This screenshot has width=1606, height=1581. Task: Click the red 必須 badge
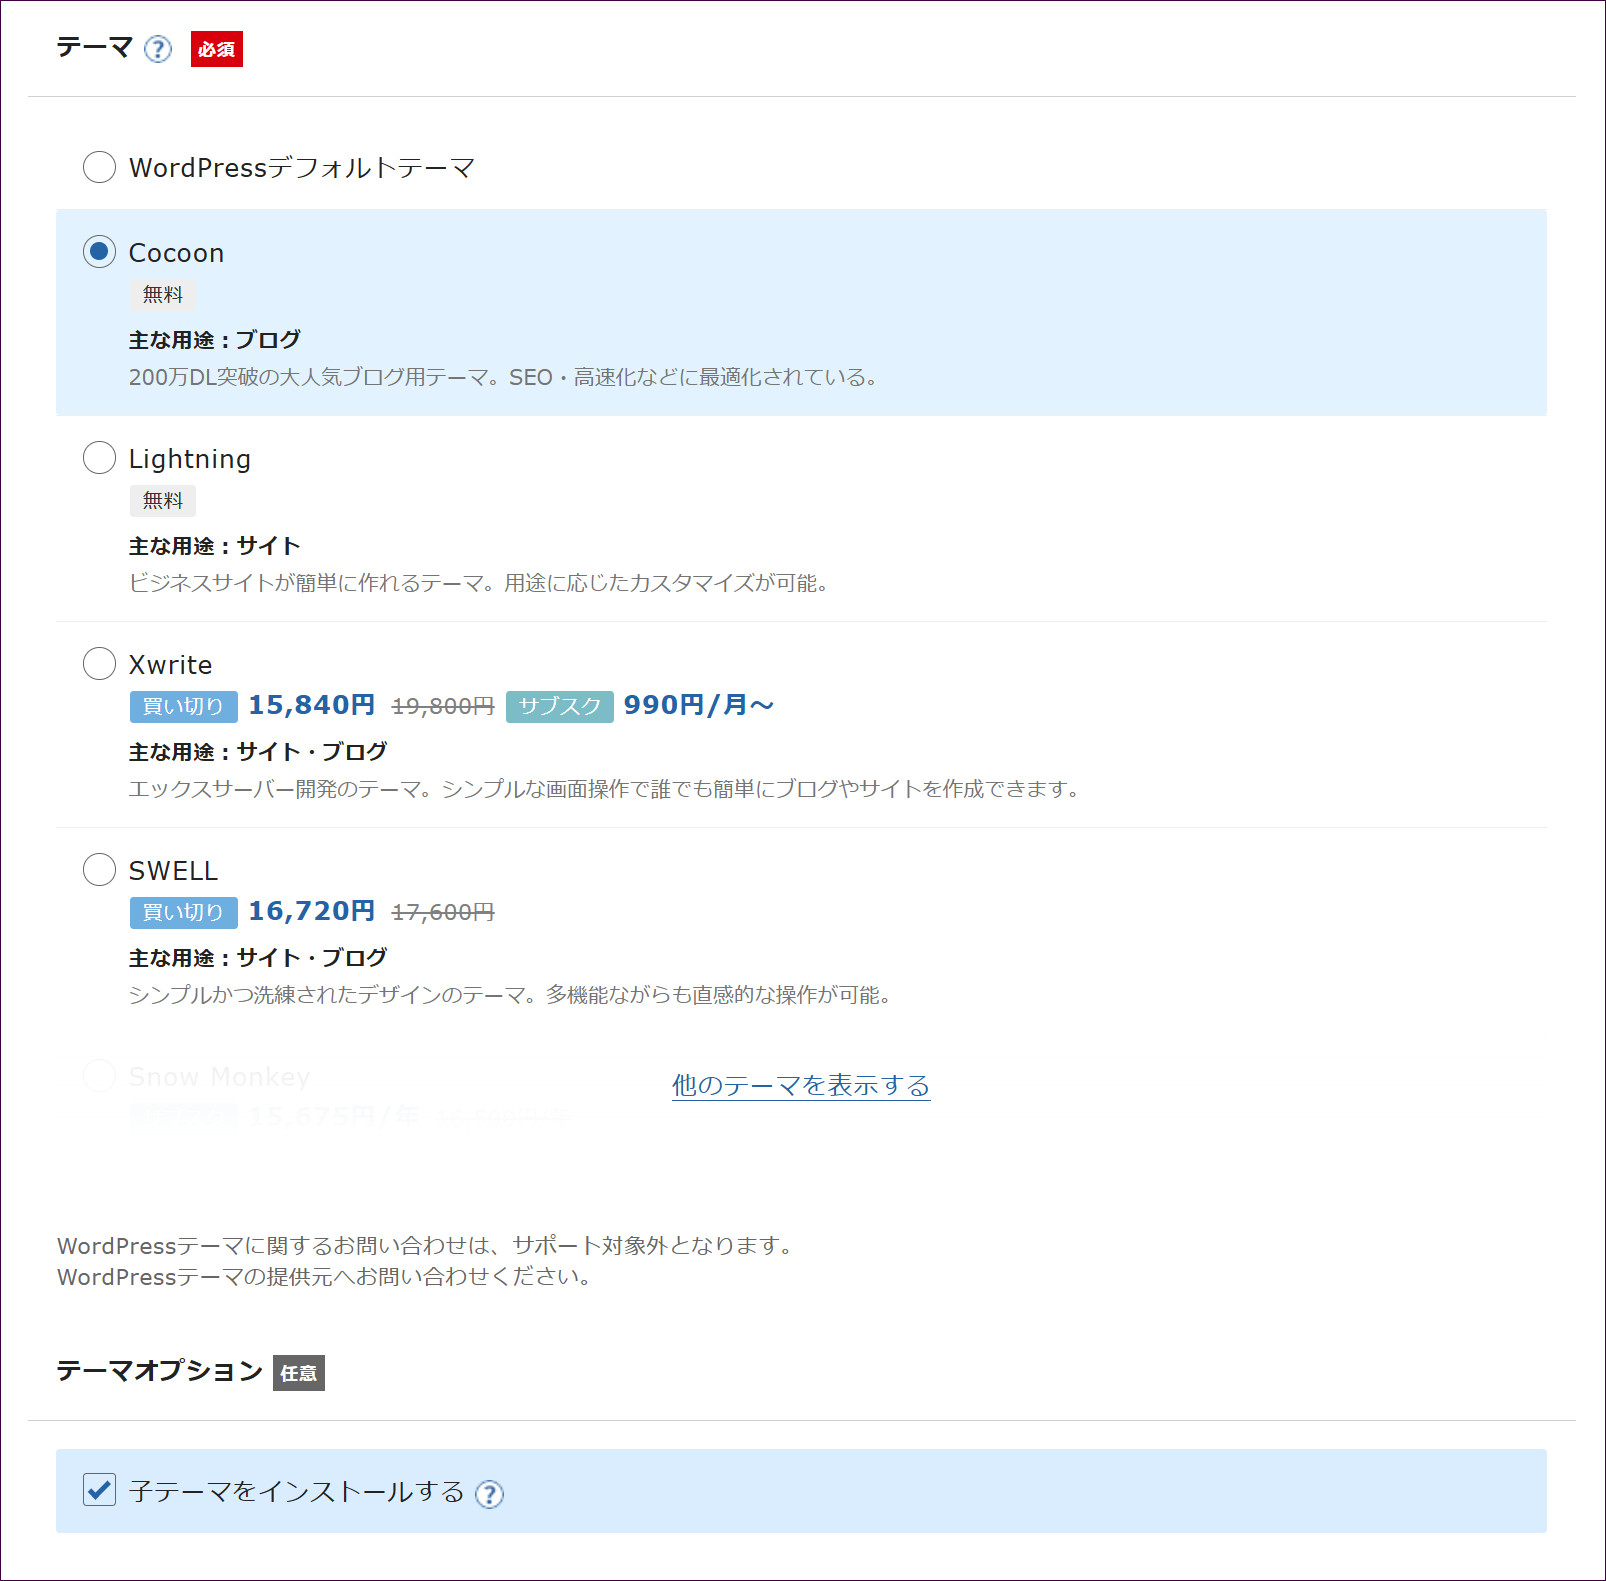[217, 49]
